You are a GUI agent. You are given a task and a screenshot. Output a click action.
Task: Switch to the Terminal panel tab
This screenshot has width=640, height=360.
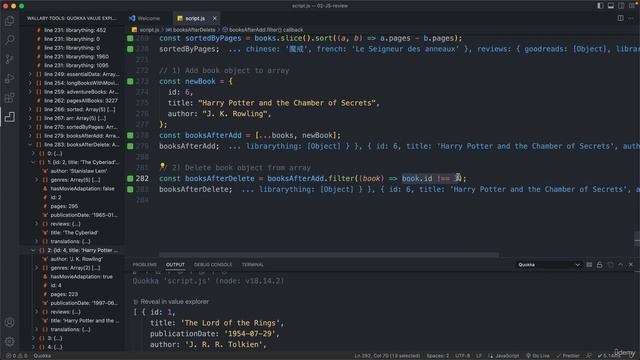click(x=252, y=264)
